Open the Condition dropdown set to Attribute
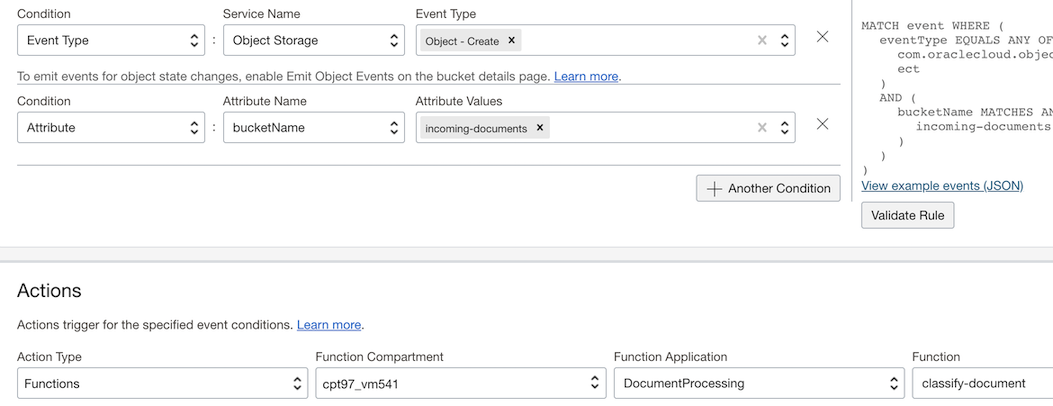 [111, 128]
